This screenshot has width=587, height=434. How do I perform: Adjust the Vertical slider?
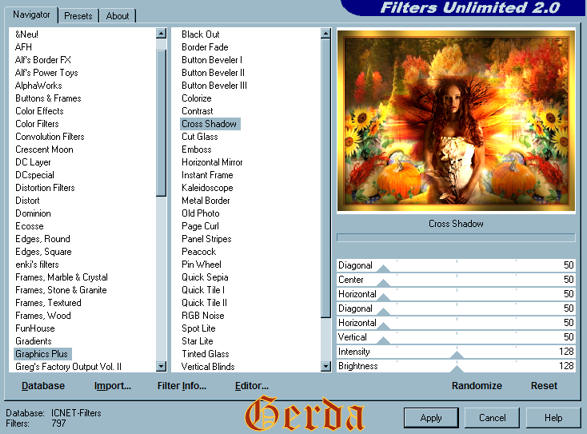click(x=456, y=337)
